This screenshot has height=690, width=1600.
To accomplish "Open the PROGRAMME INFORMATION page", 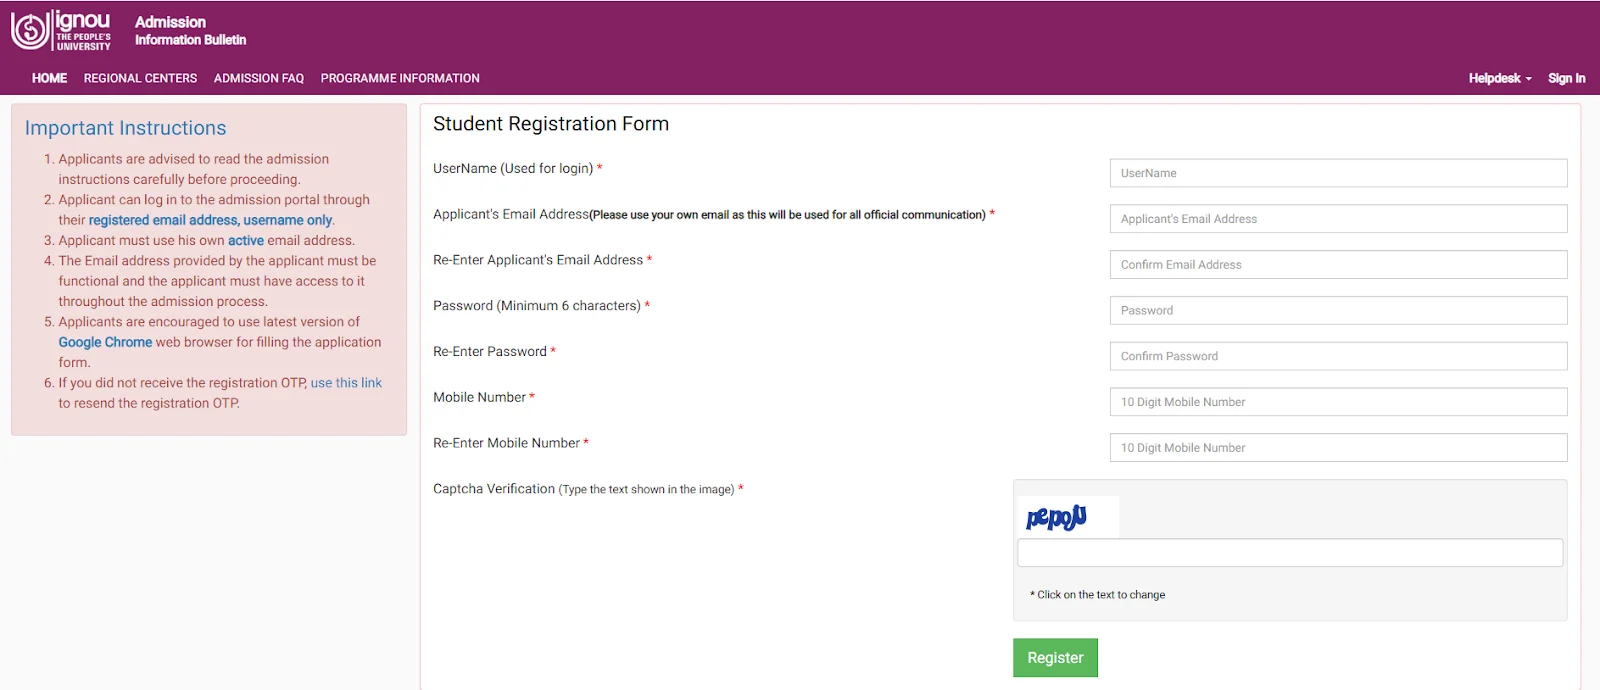I will [400, 77].
